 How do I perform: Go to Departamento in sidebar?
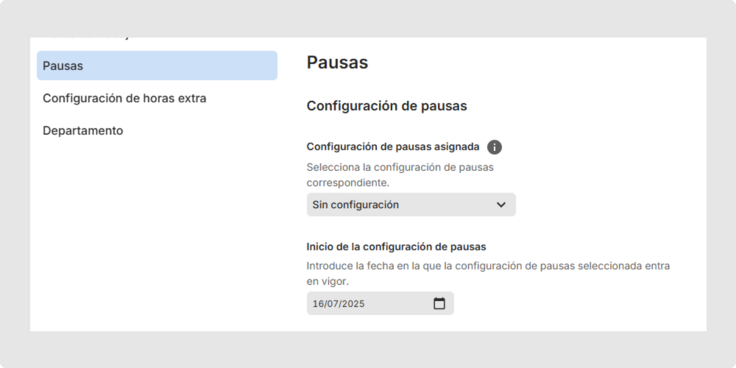pos(83,131)
